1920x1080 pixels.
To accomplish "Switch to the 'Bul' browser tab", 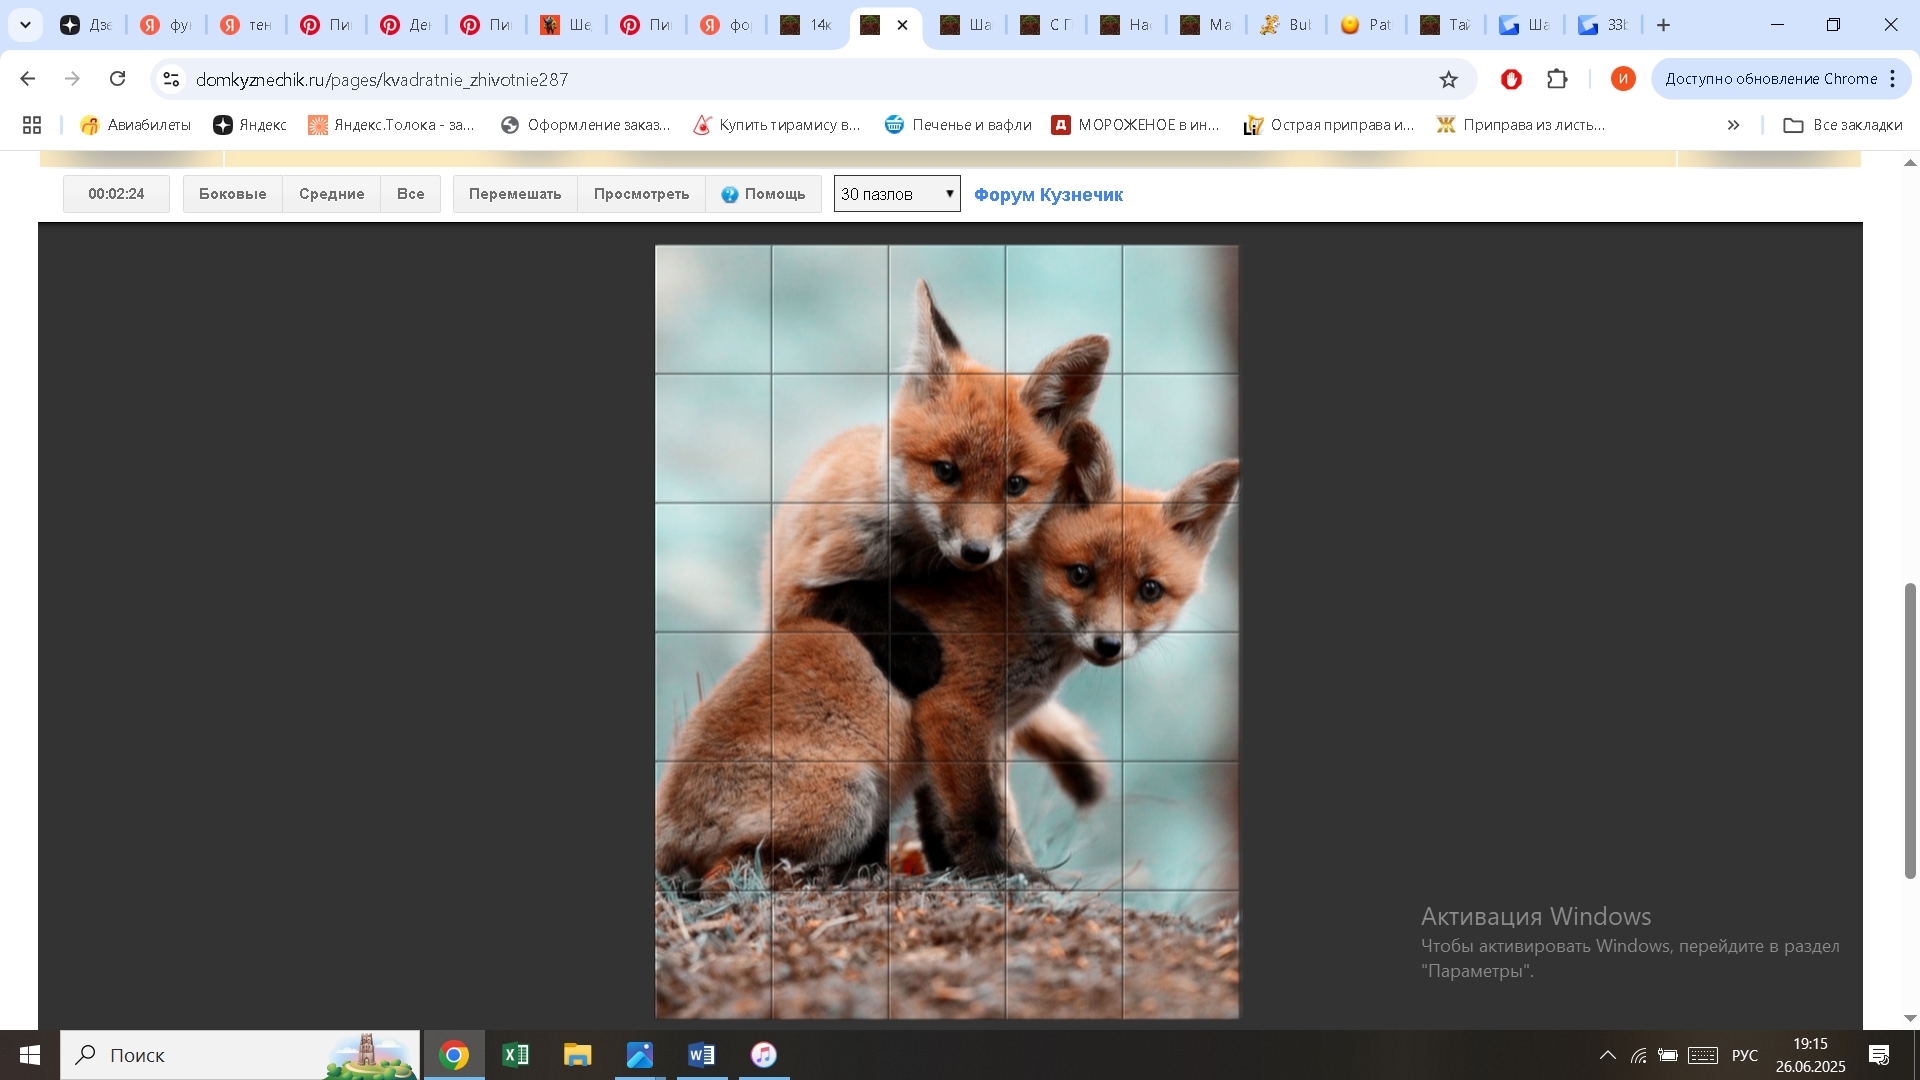I will pyautogui.click(x=1287, y=25).
